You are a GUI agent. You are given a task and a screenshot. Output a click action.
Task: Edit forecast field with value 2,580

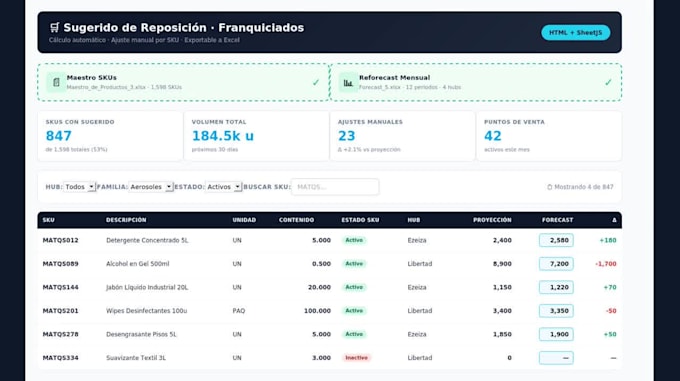[x=556, y=240]
